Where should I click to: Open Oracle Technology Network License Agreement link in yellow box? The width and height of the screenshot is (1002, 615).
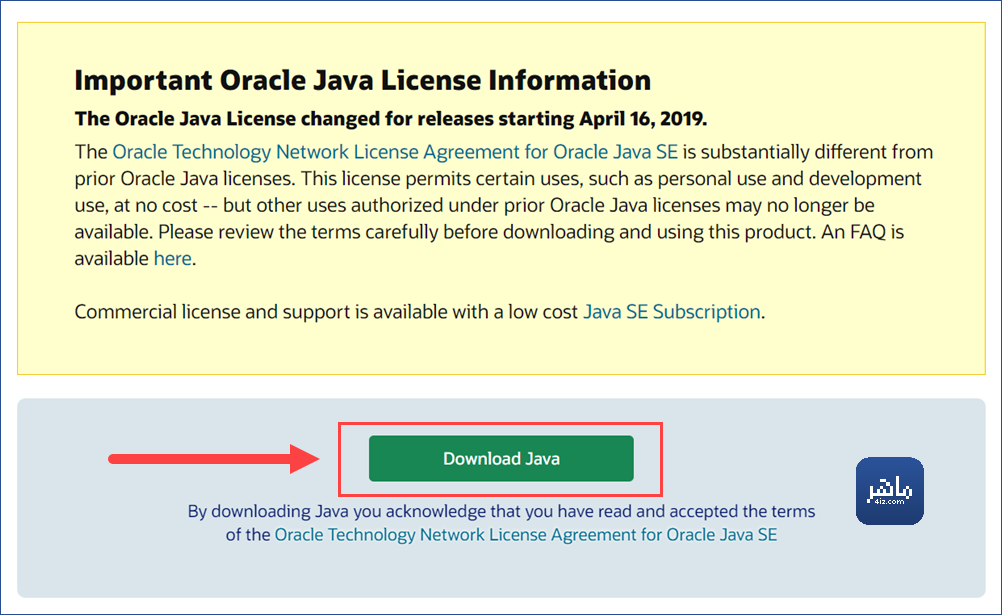coord(395,152)
